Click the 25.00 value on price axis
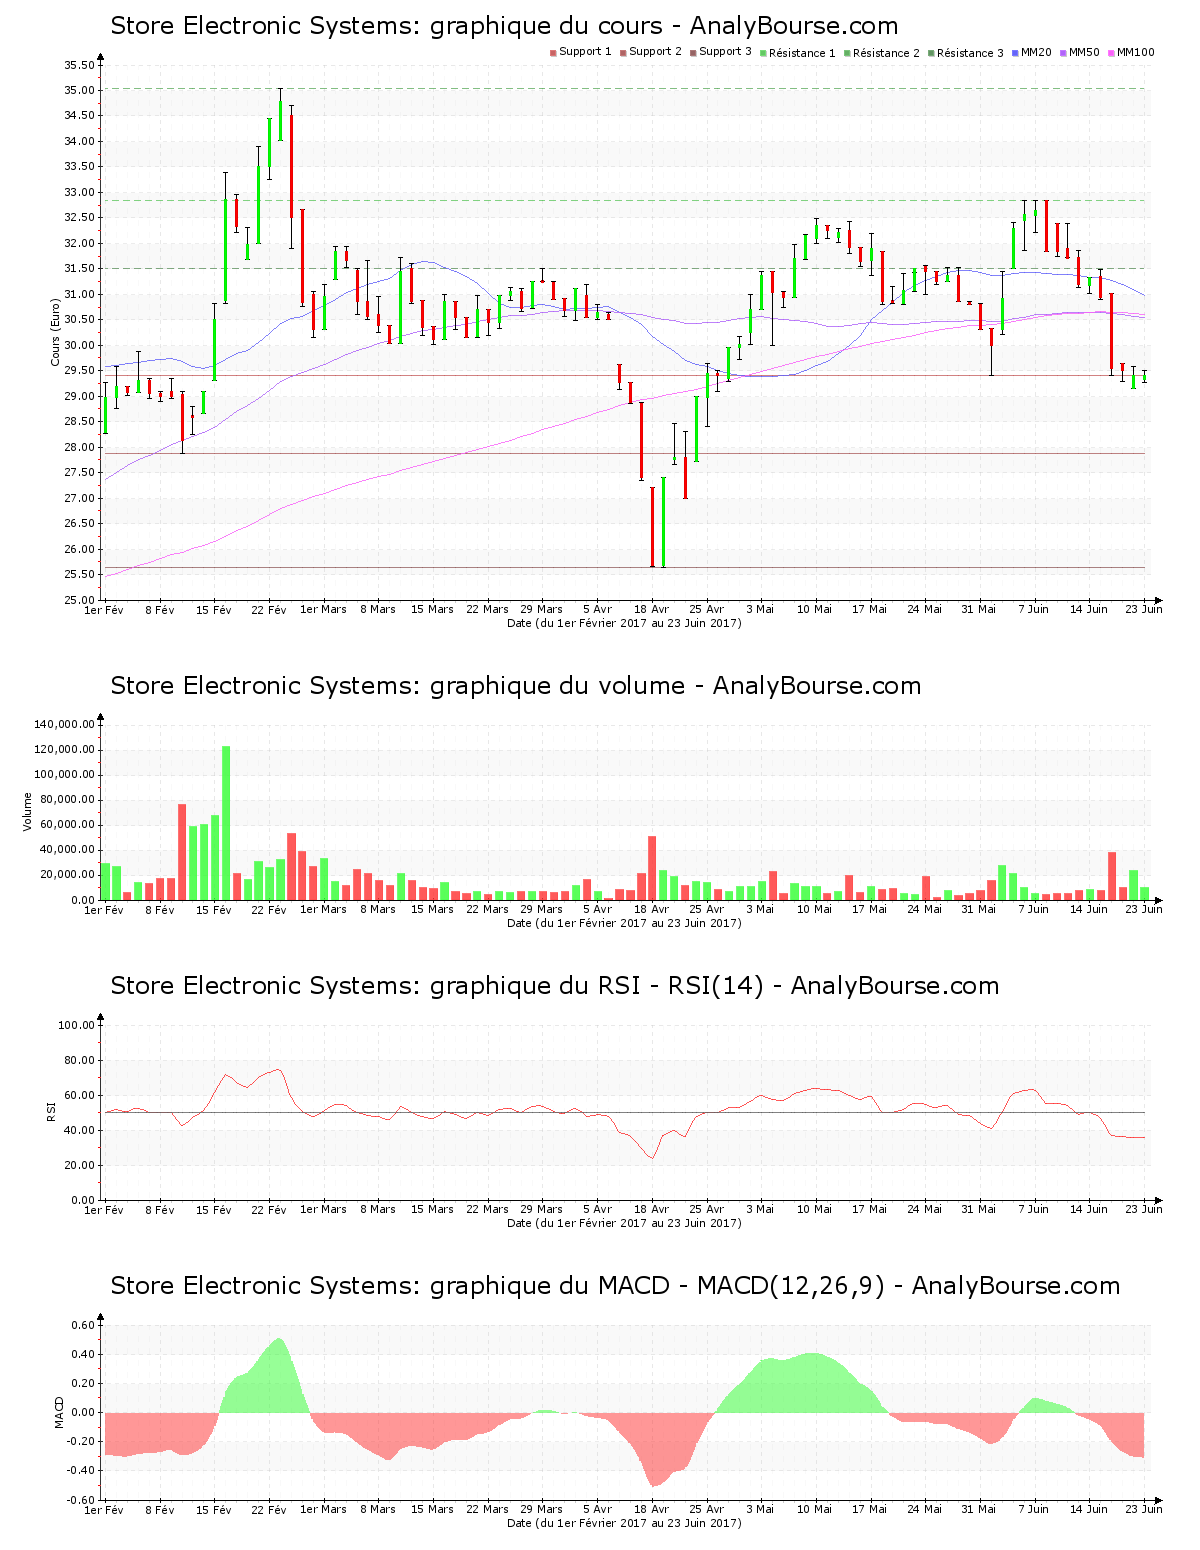 (x=79, y=600)
